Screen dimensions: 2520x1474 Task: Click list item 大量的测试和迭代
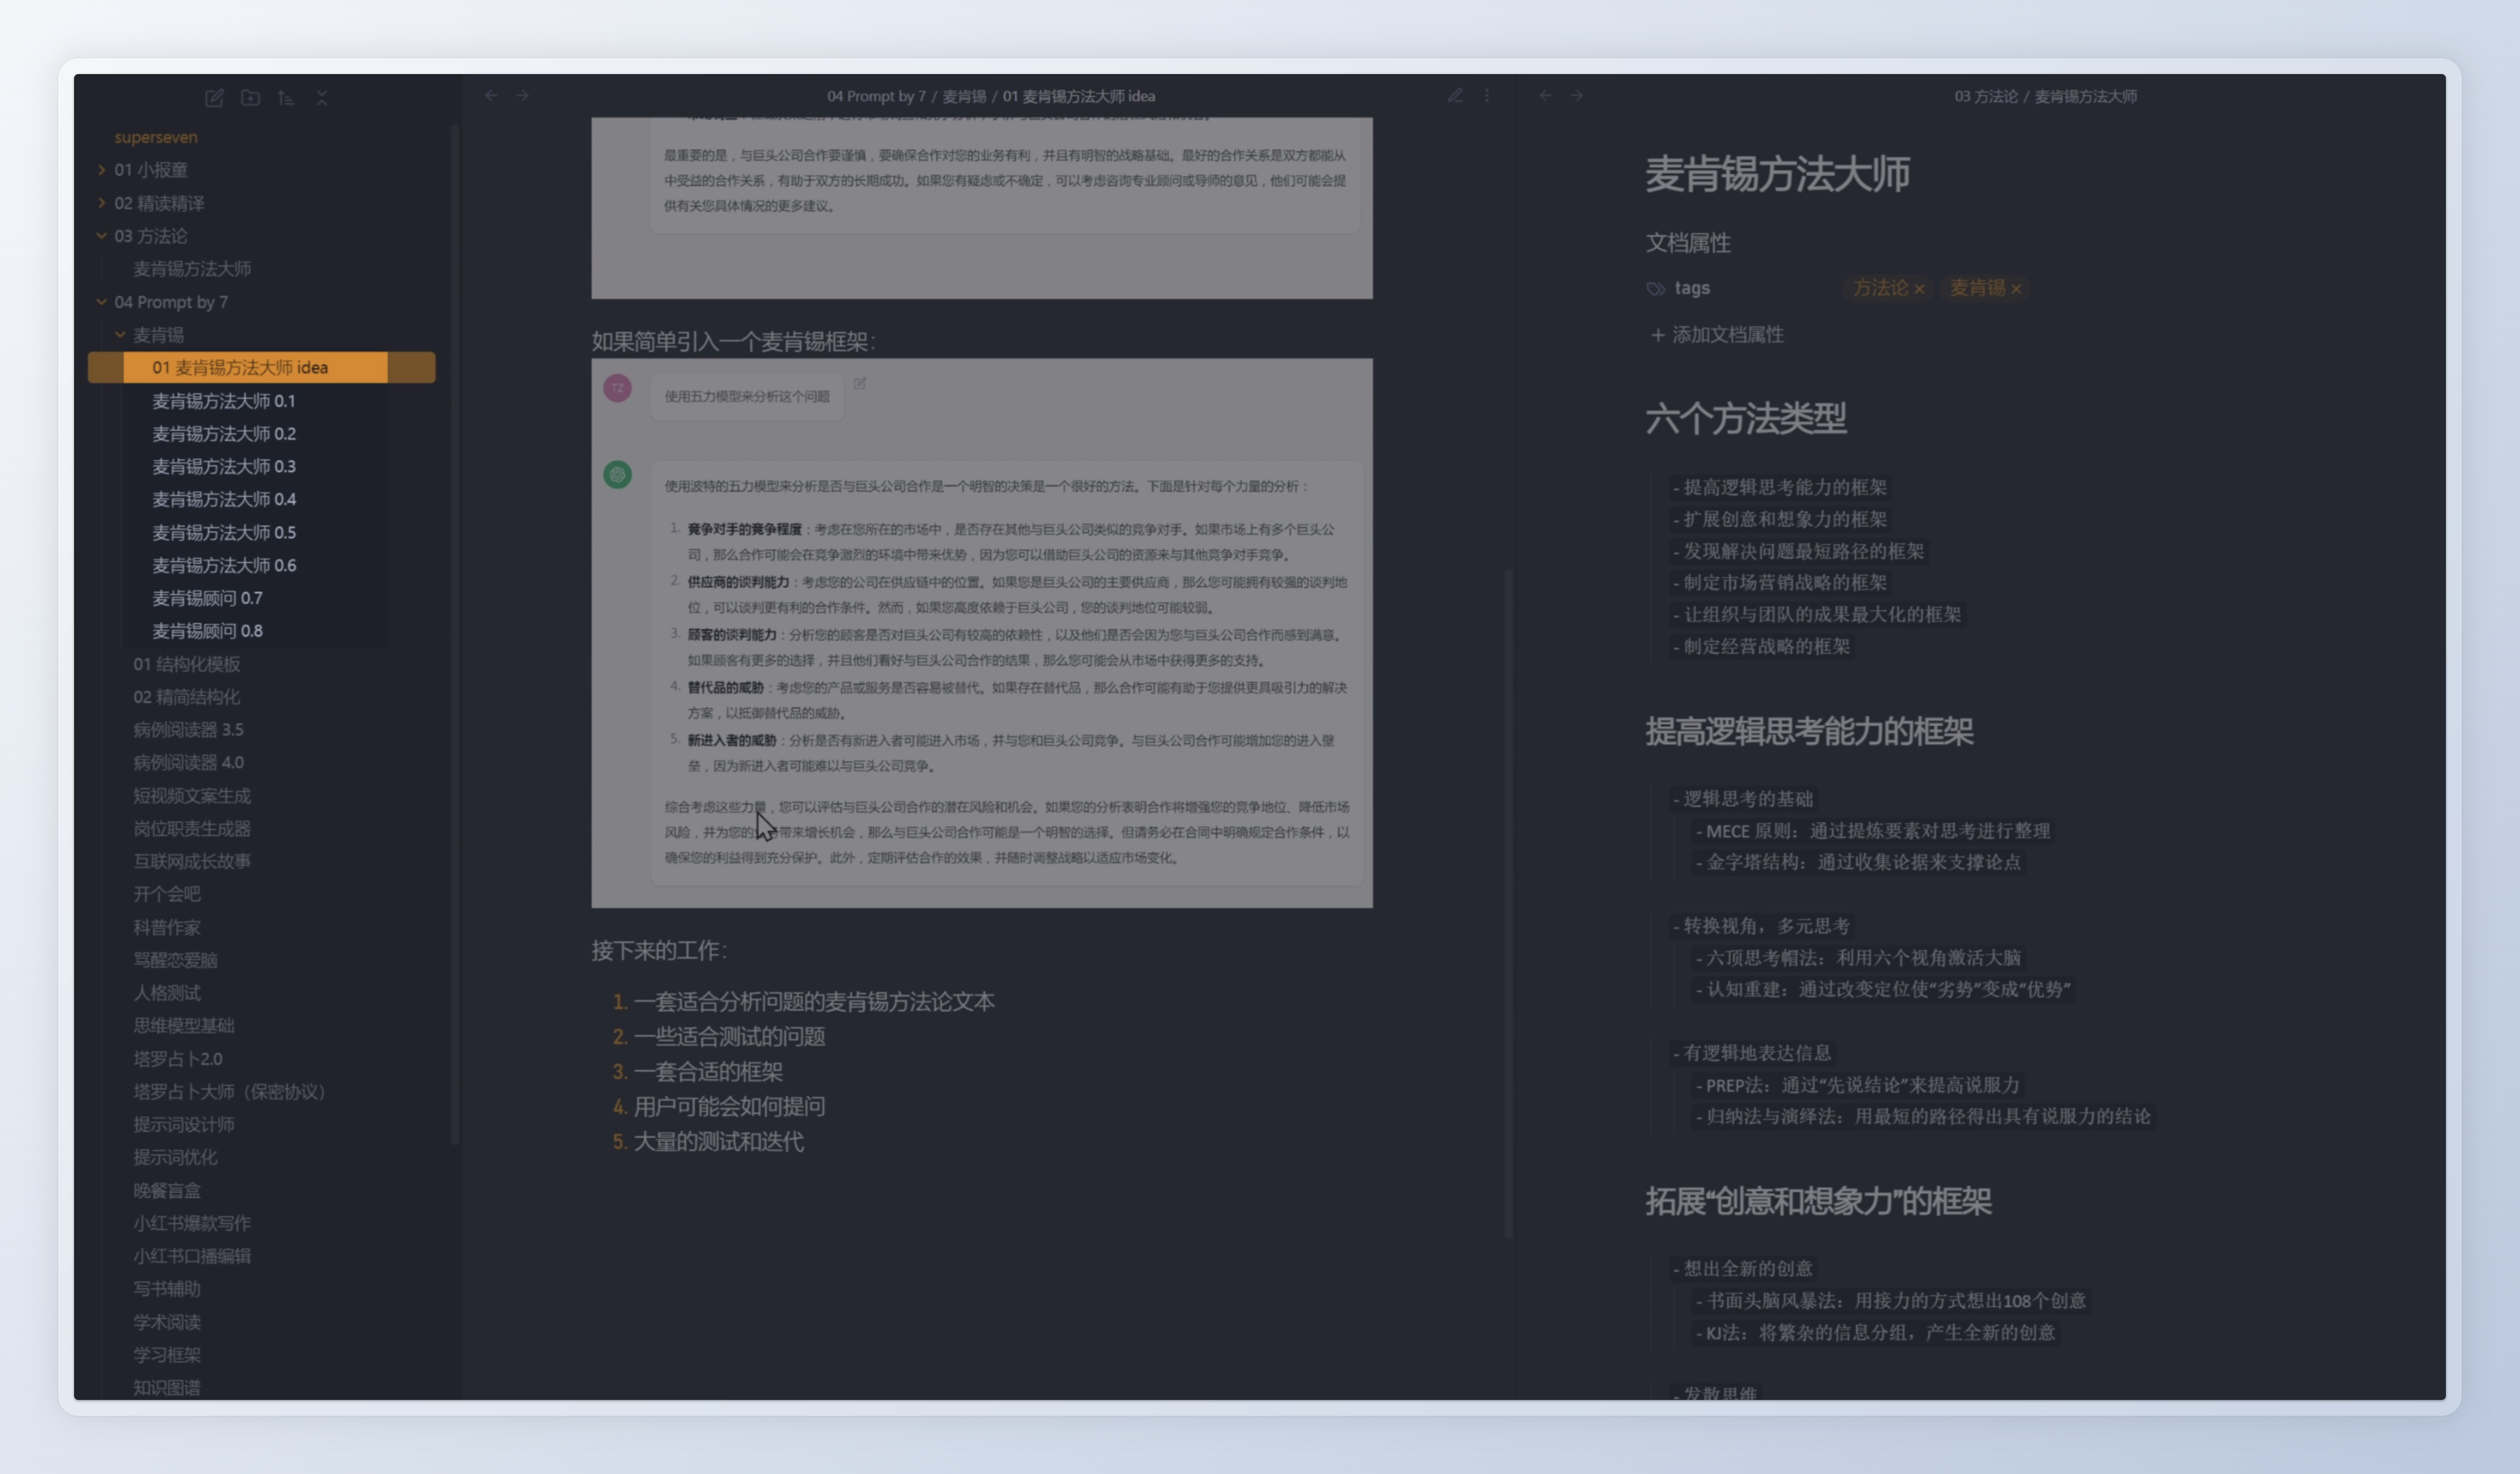click(x=718, y=1141)
